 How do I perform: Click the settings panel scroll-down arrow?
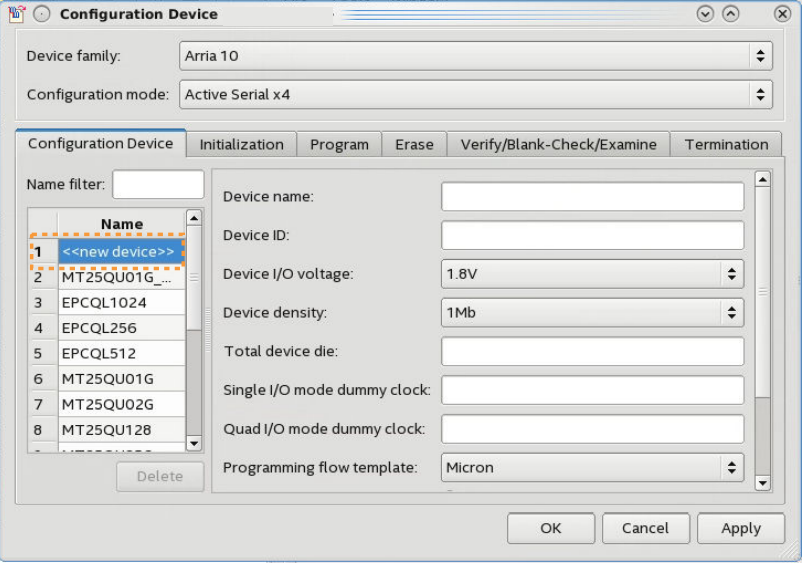762,482
